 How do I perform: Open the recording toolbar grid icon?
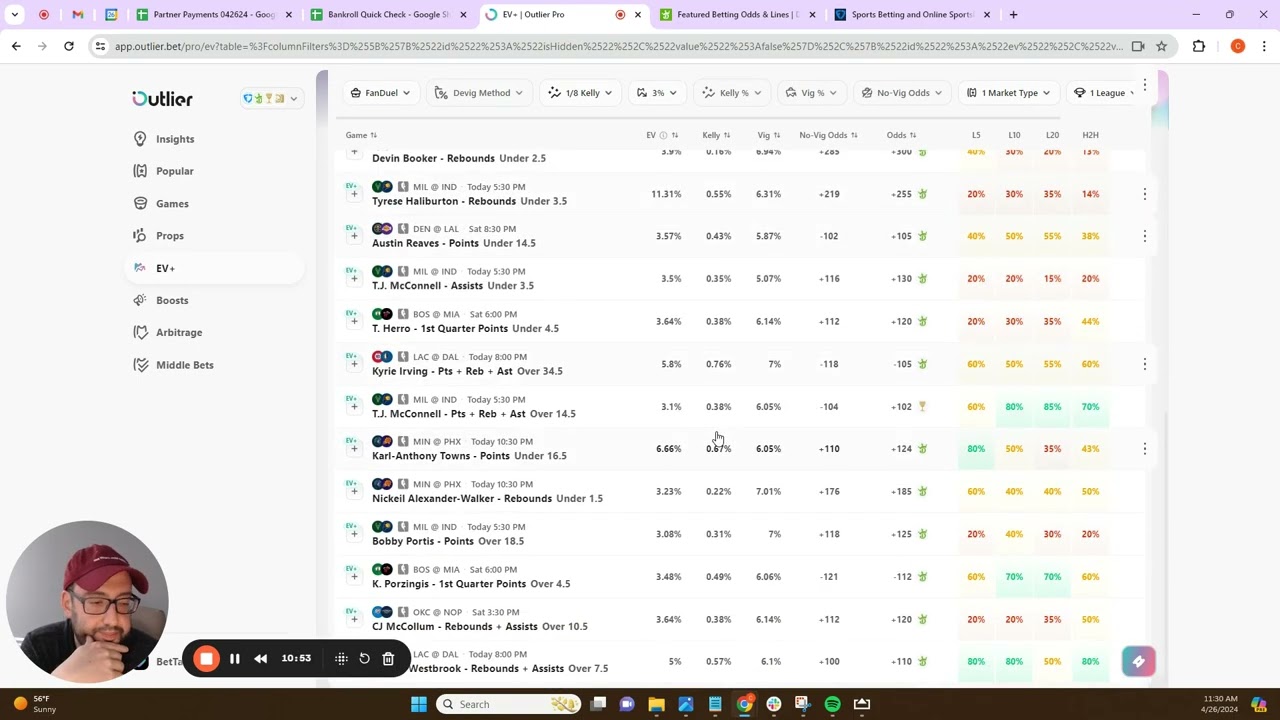pos(341,658)
